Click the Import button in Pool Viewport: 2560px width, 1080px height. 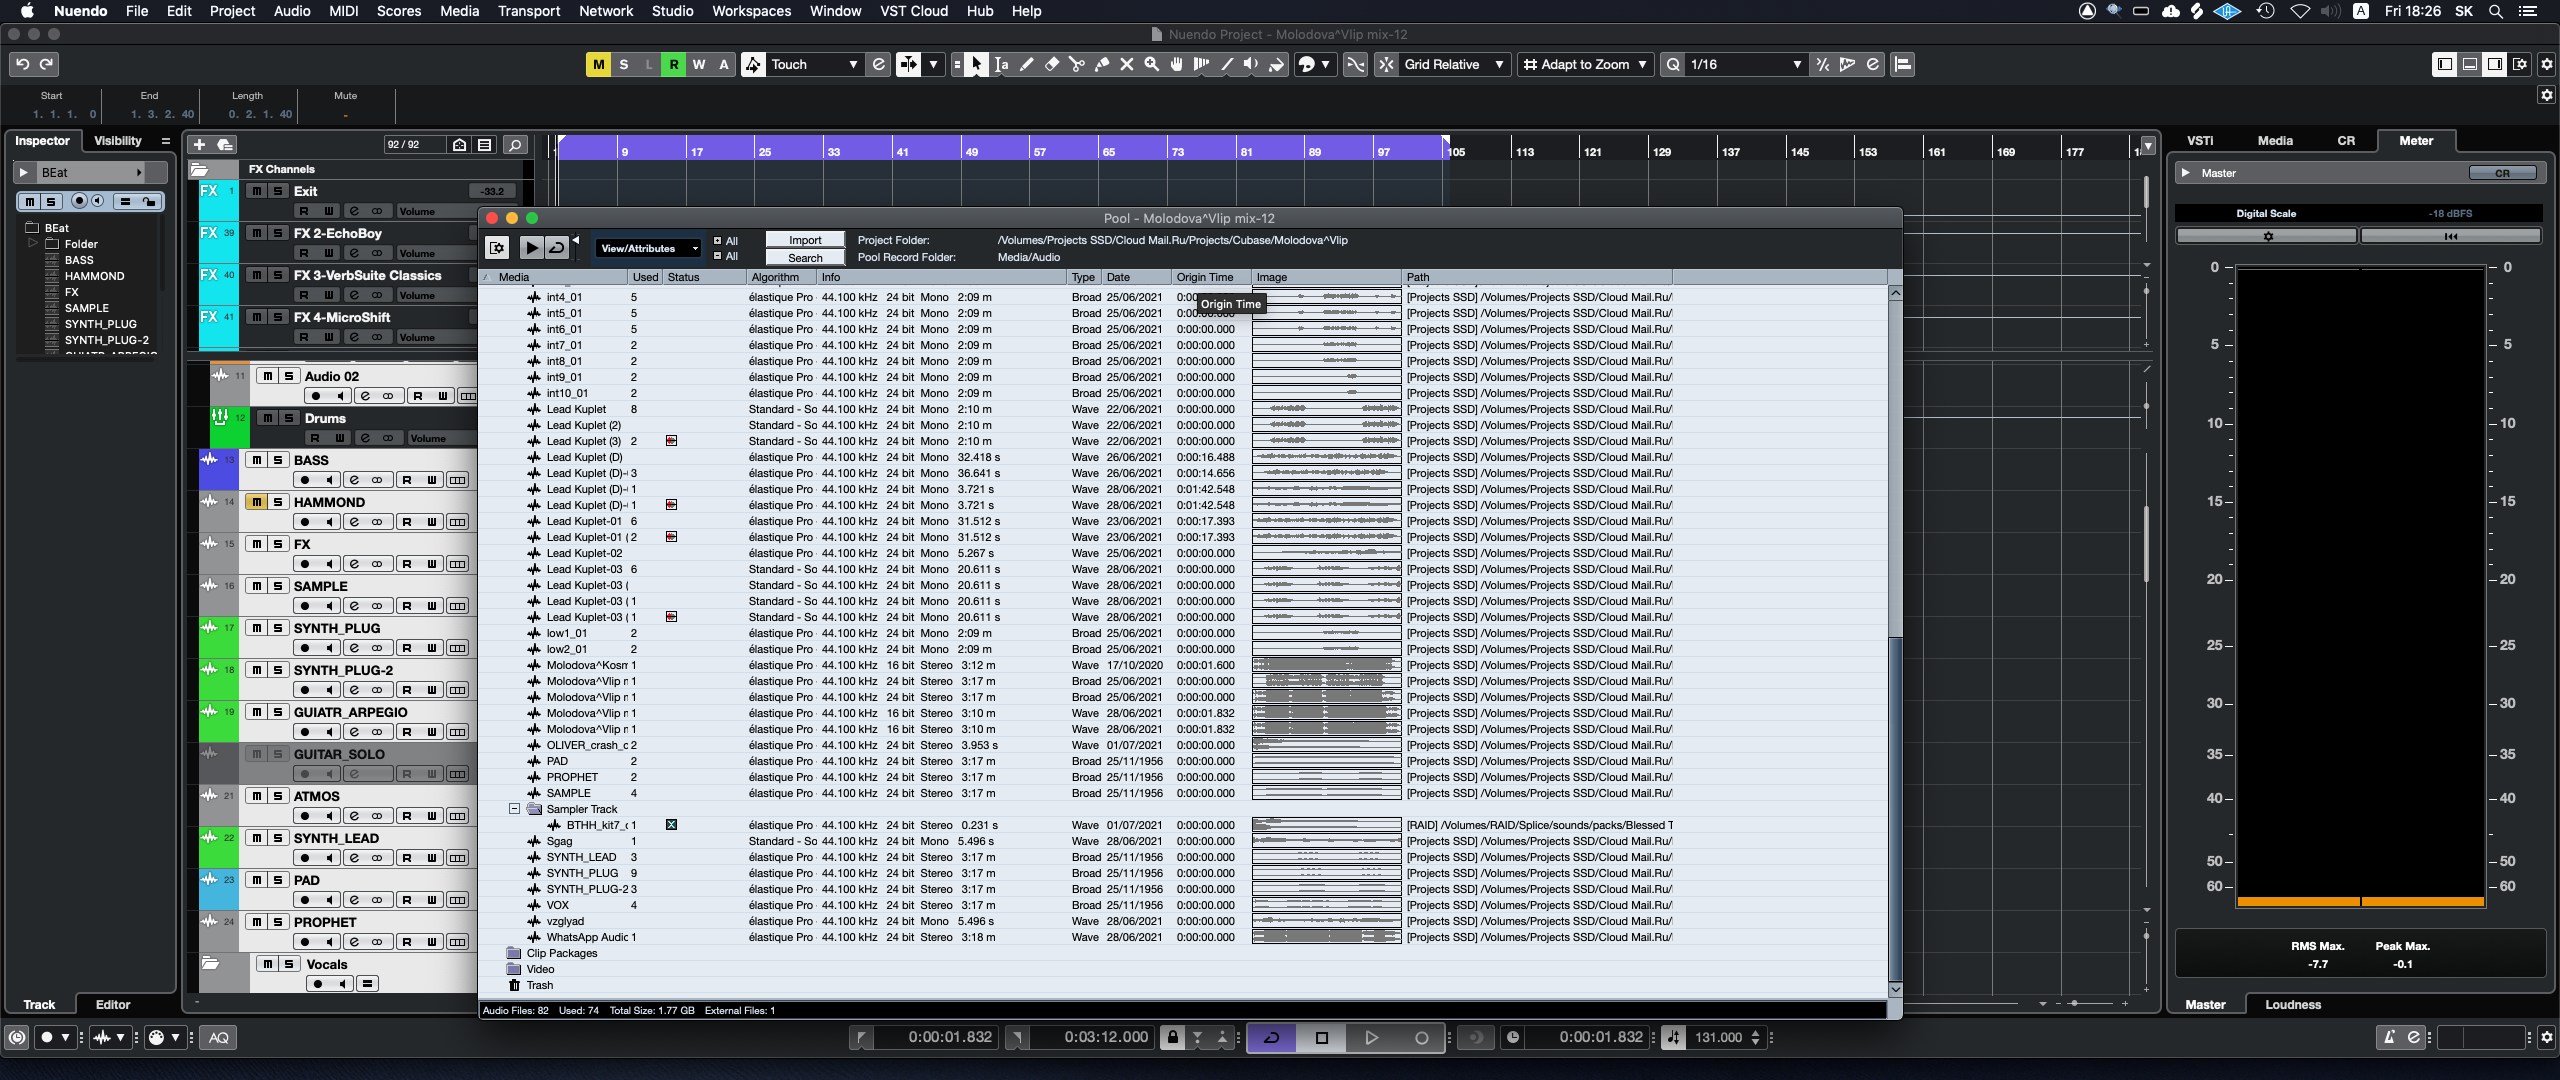point(805,240)
